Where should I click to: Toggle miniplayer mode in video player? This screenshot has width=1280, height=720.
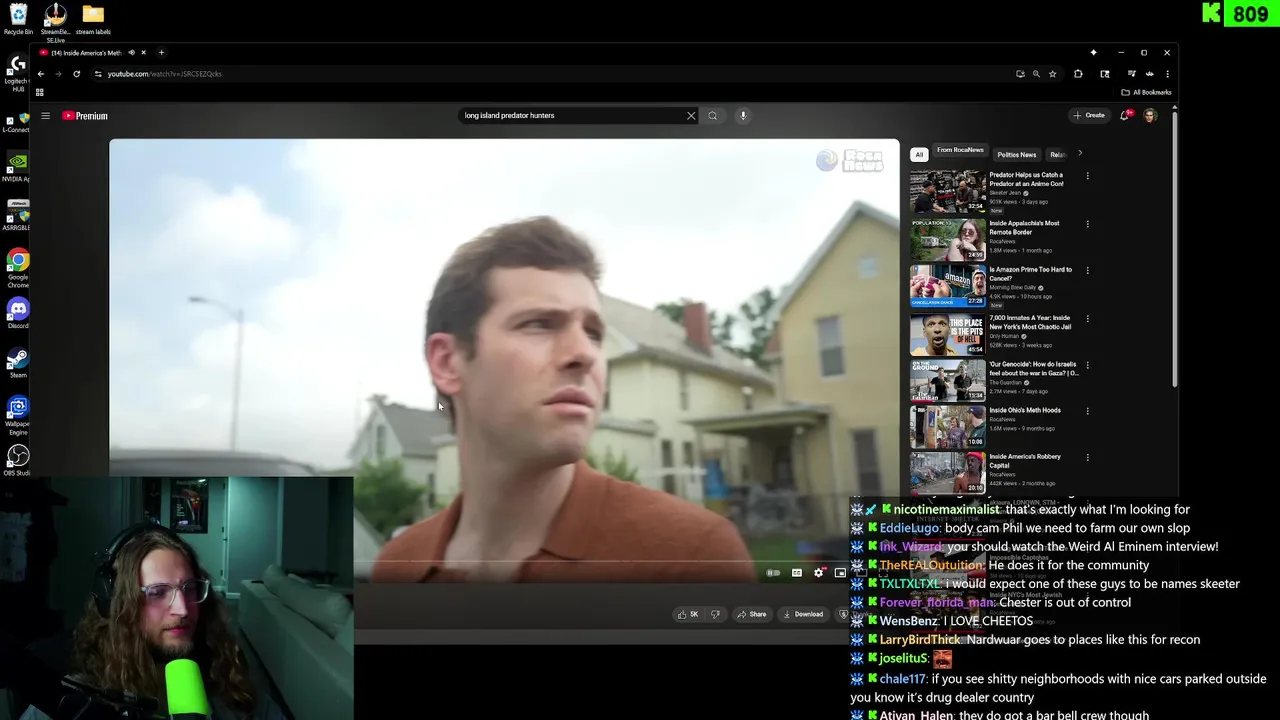click(x=840, y=573)
